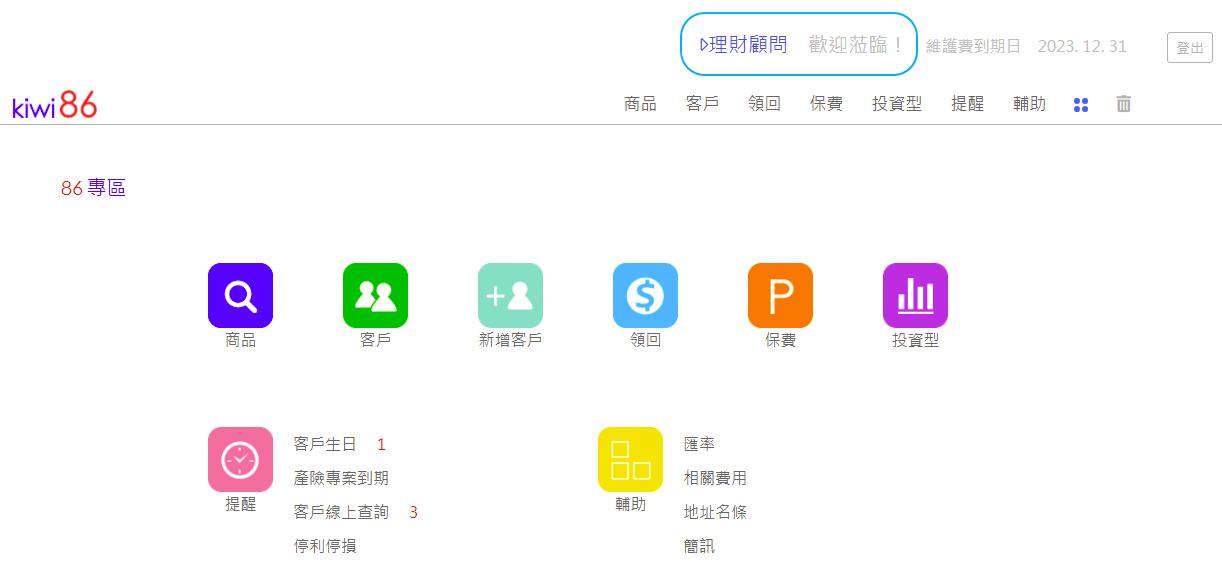
Task: Open the 產險專案到期 link
Action: [341, 478]
